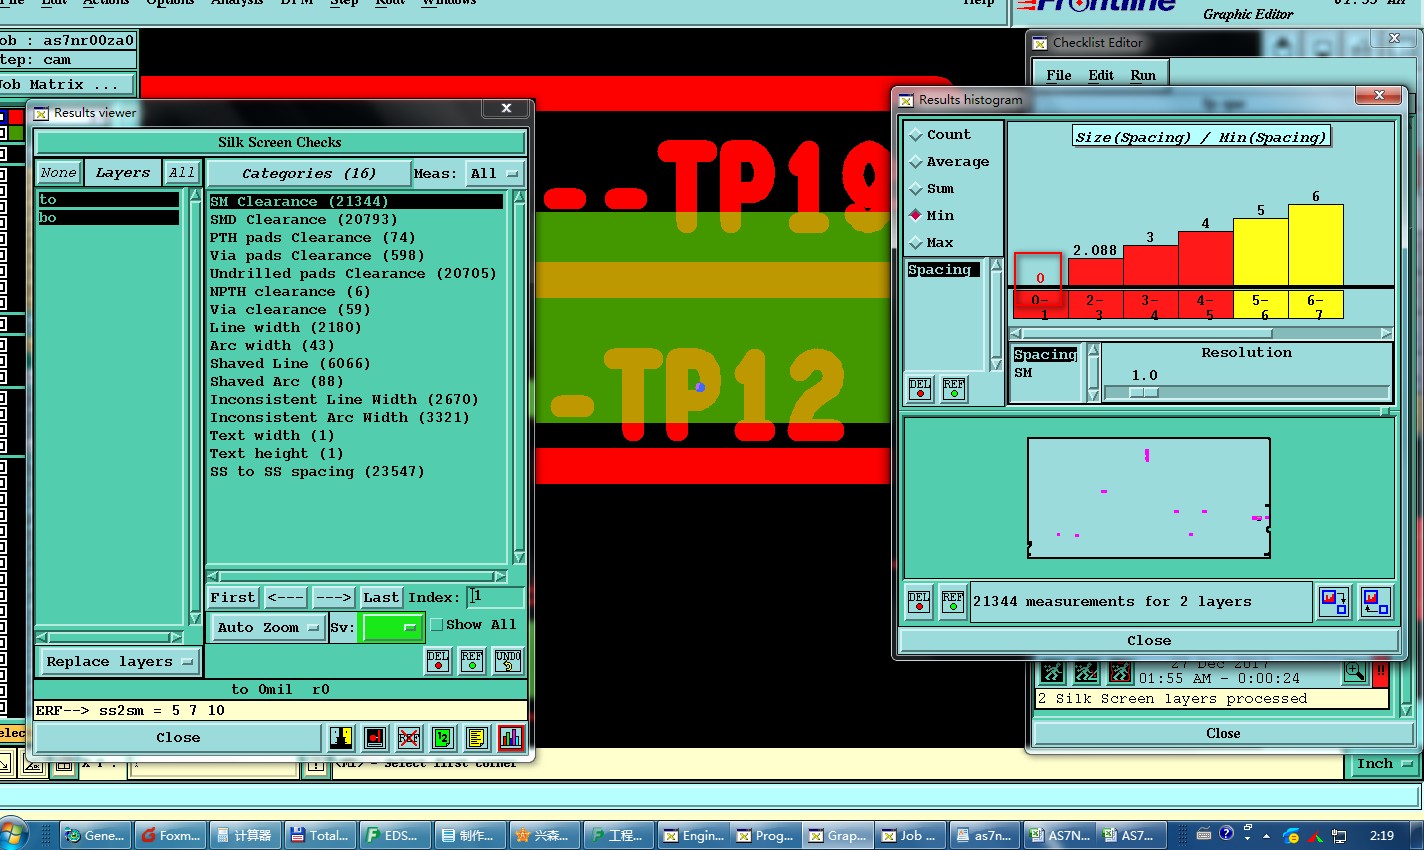Click the Resolution slider handle

(1143, 392)
